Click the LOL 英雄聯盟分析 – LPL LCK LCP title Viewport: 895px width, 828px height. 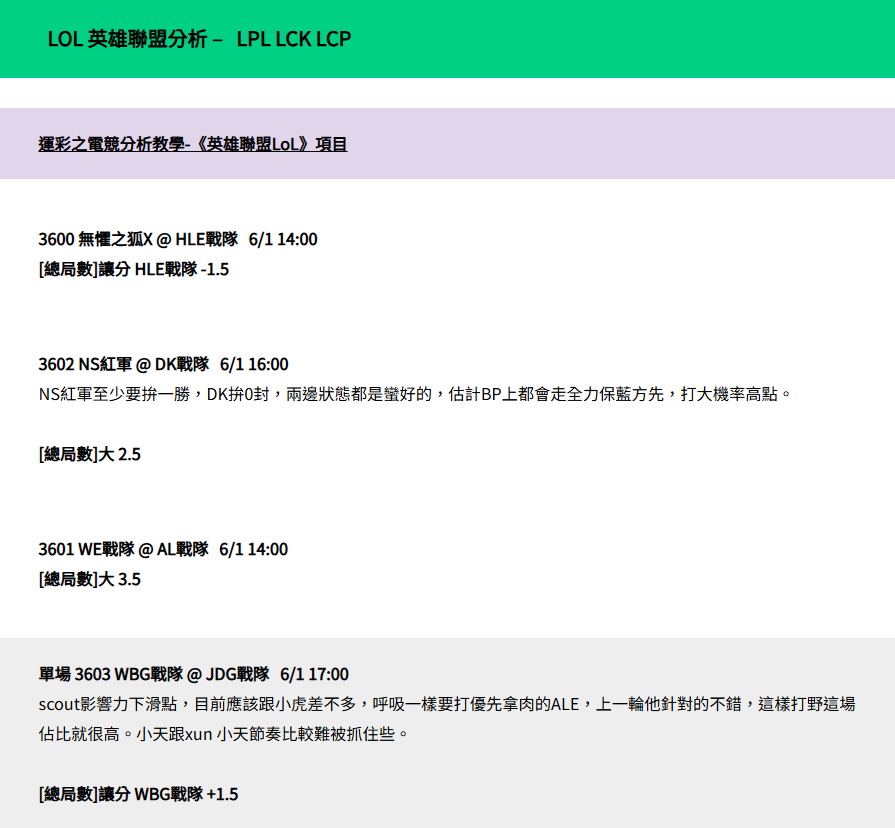pyautogui.click(x=199, y=39)
